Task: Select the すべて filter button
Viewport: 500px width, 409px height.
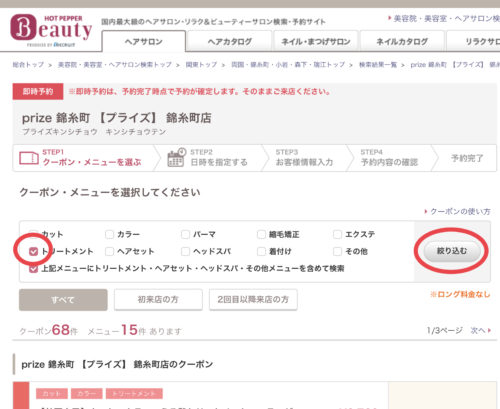Action: [63, 300]
